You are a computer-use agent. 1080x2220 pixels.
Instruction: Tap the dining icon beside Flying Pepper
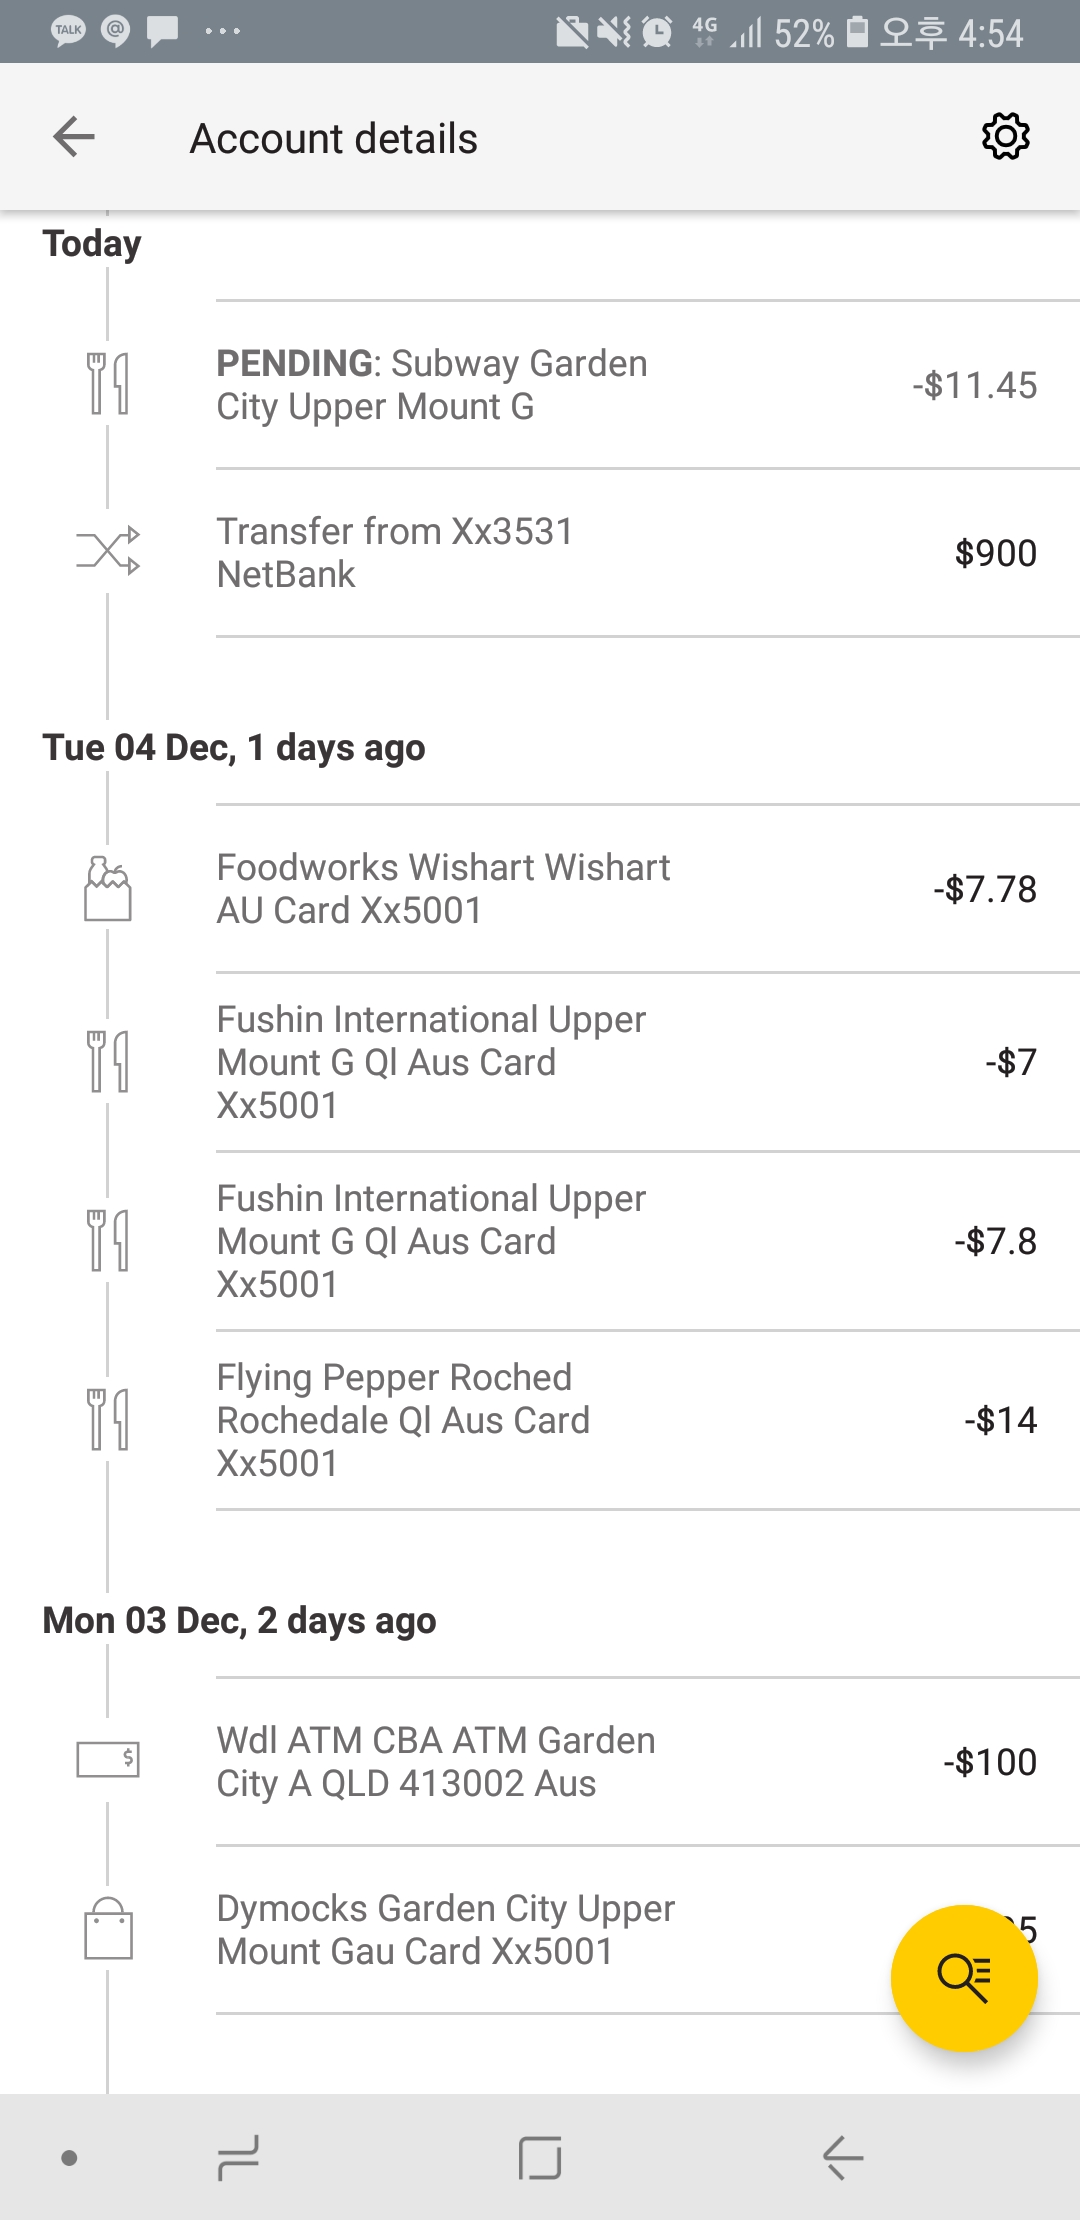coord(108,1419)
